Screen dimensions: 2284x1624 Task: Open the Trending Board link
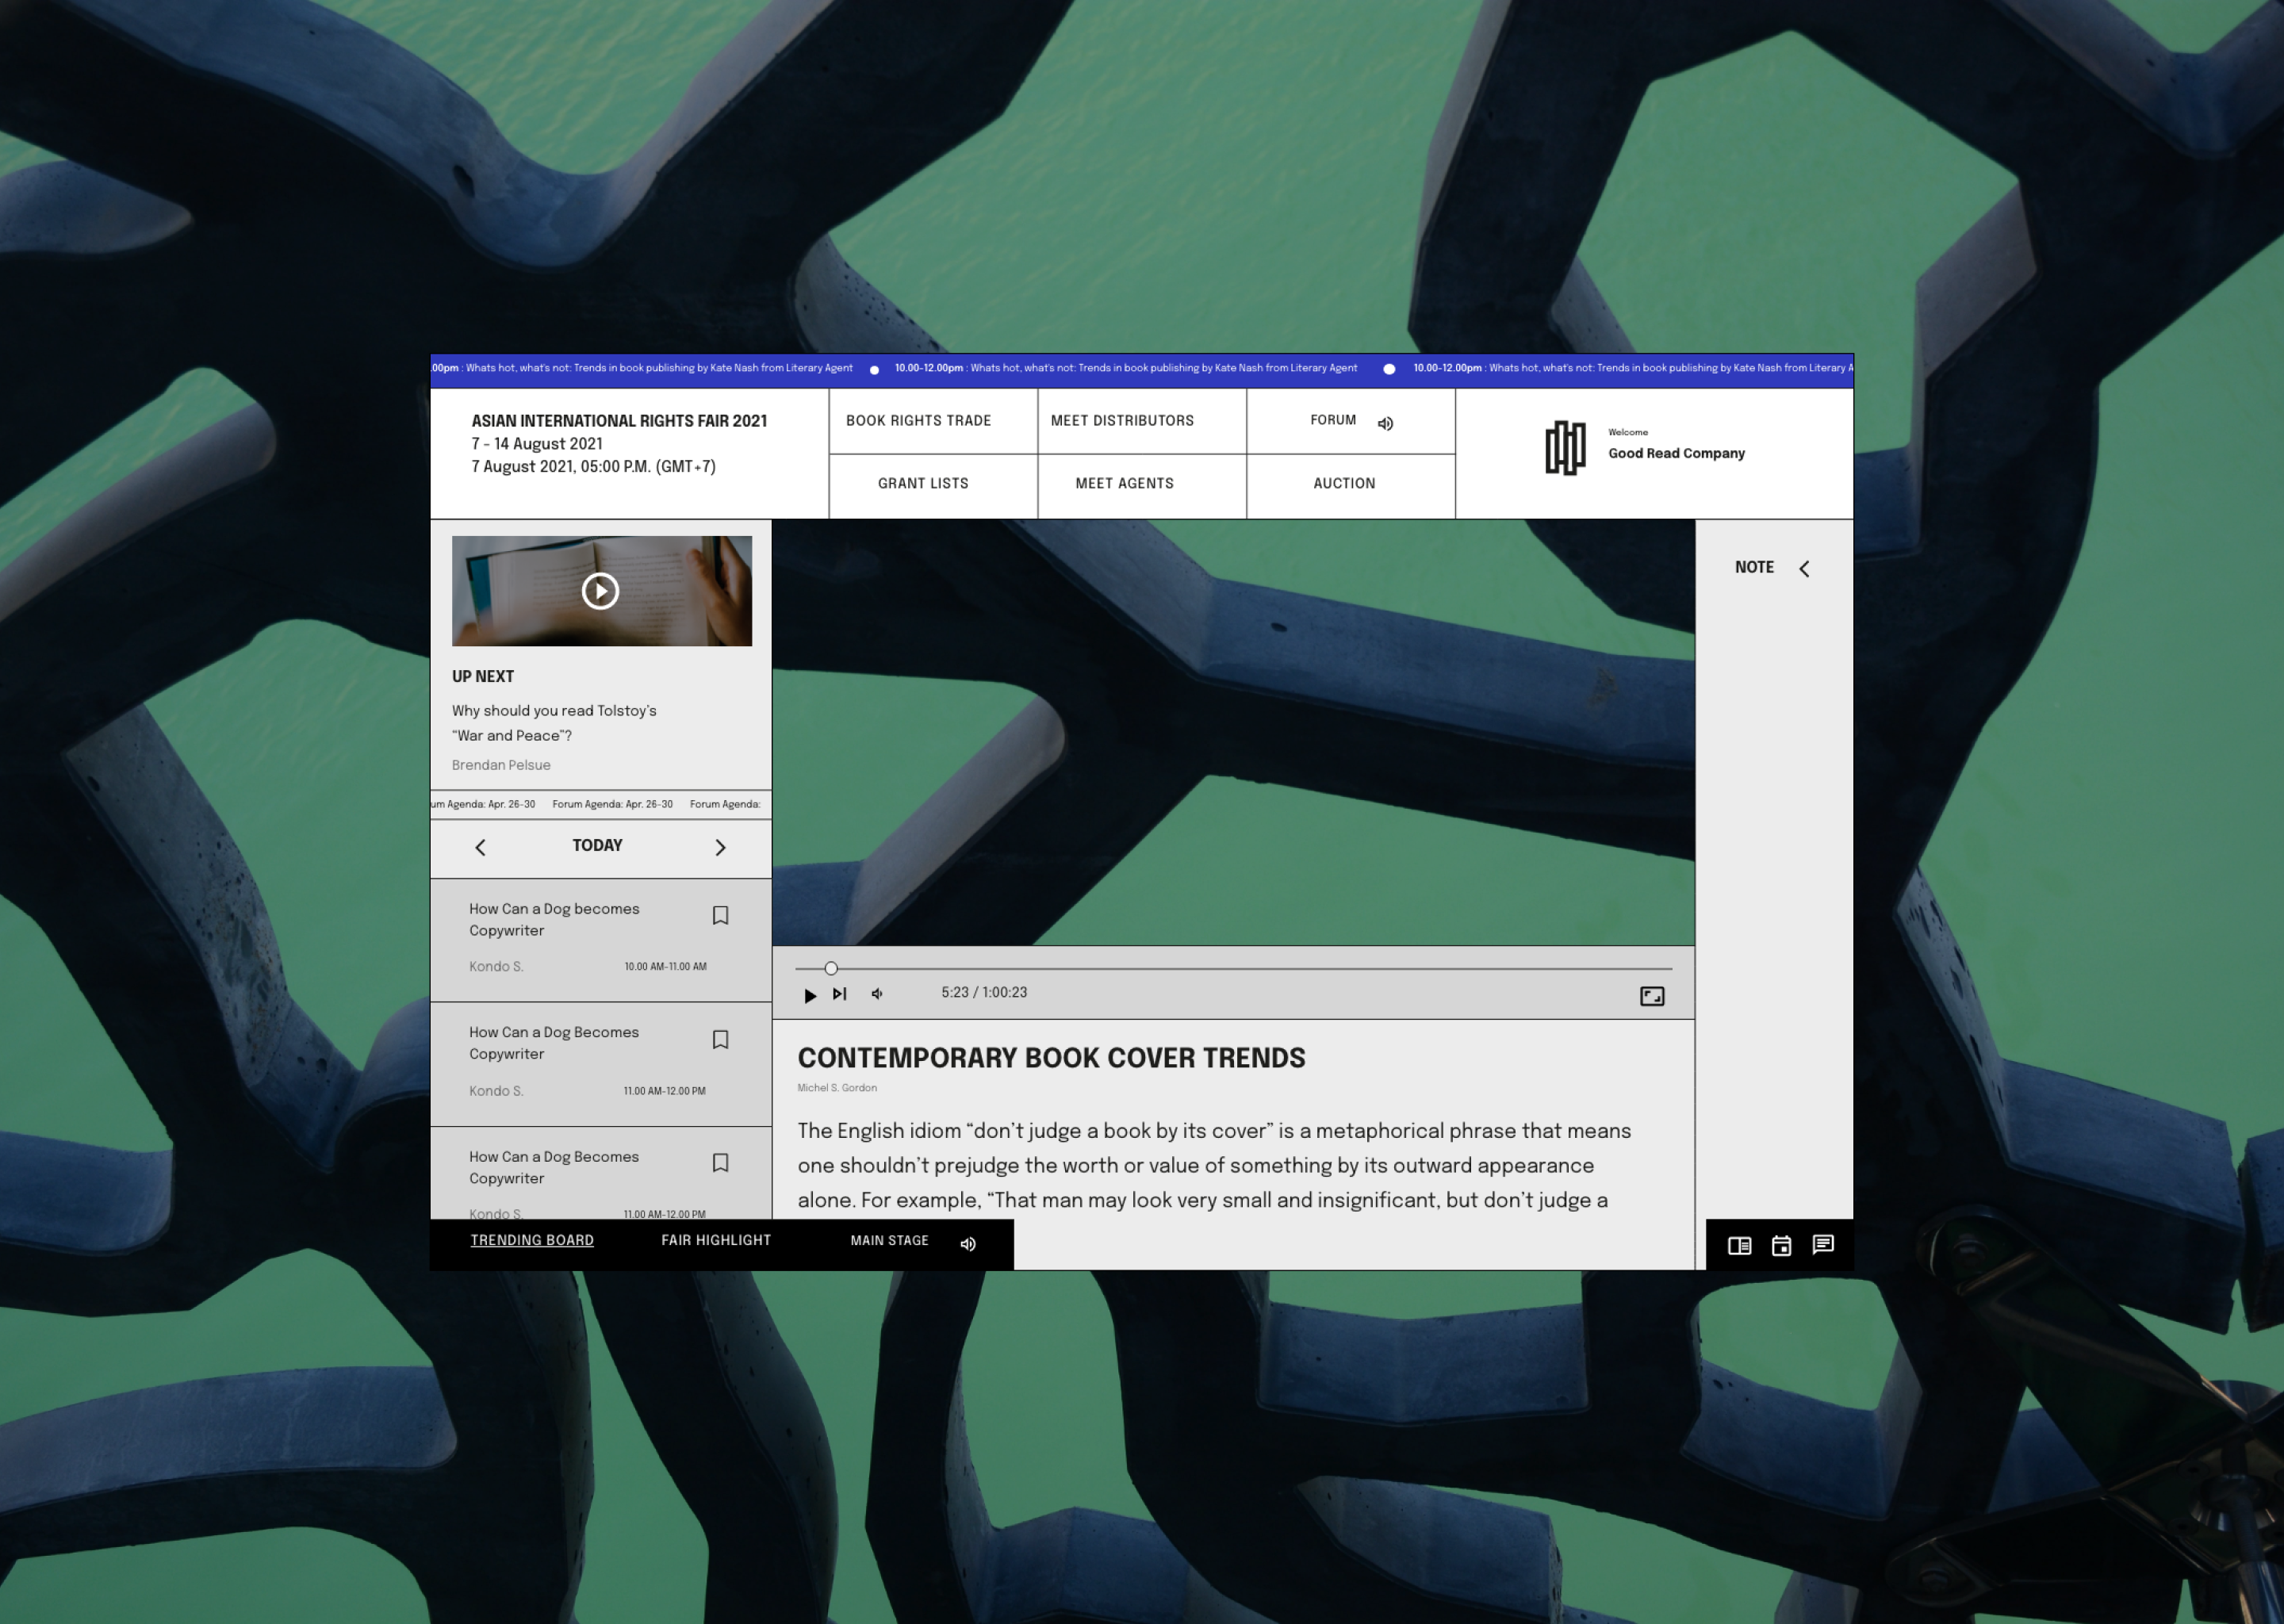pyautogui.click(x=532, y=1240)
